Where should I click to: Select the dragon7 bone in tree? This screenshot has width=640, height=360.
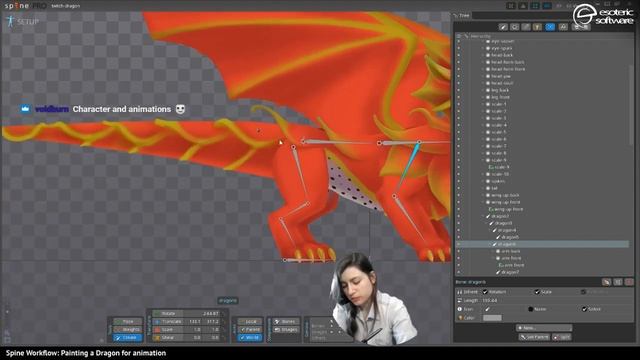pos(510,272)
